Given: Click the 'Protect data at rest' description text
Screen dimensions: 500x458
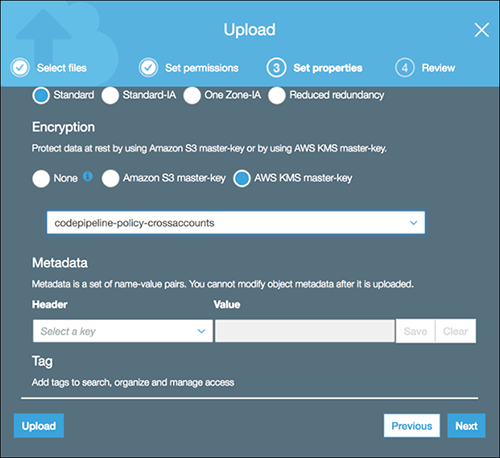Looking at the screenshot, I should (209, 149).
